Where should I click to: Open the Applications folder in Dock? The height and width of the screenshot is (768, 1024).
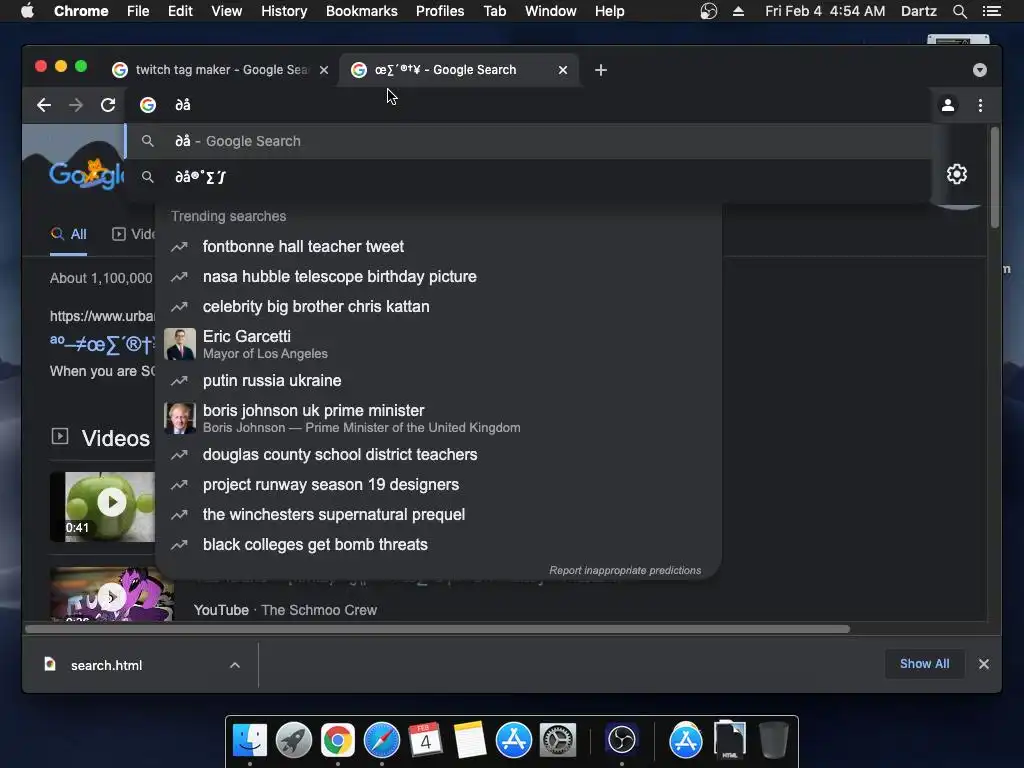[x=685, y=740]
